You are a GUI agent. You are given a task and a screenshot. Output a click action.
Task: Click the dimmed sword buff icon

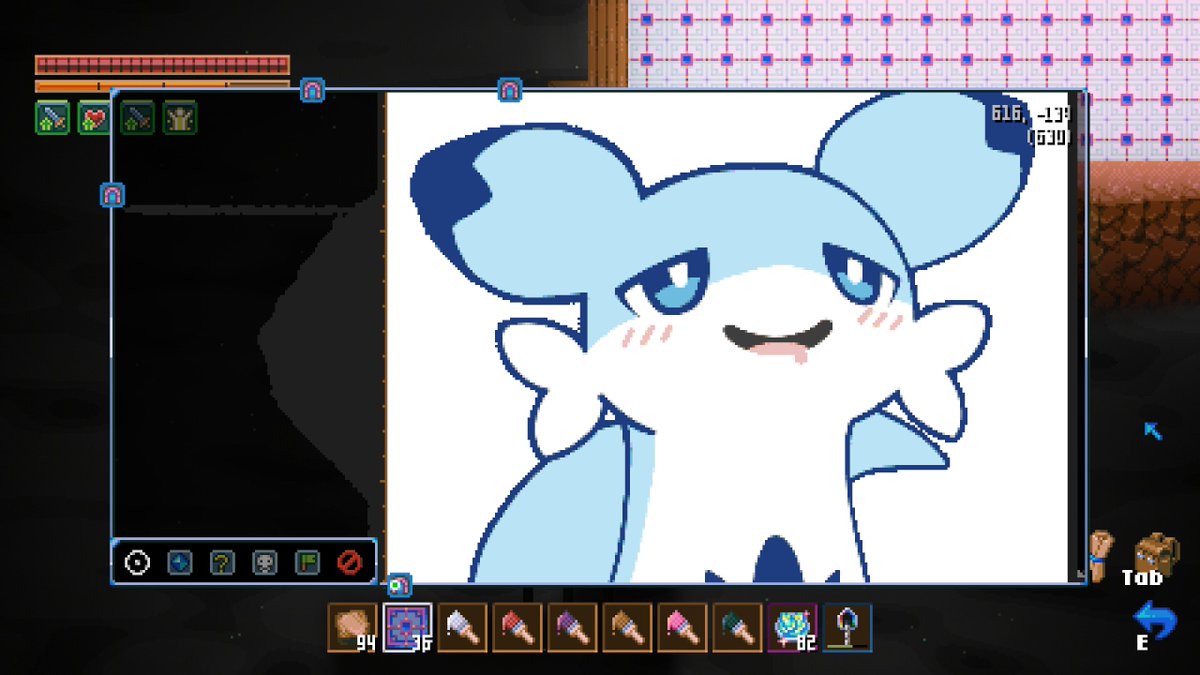coord(137,118)
